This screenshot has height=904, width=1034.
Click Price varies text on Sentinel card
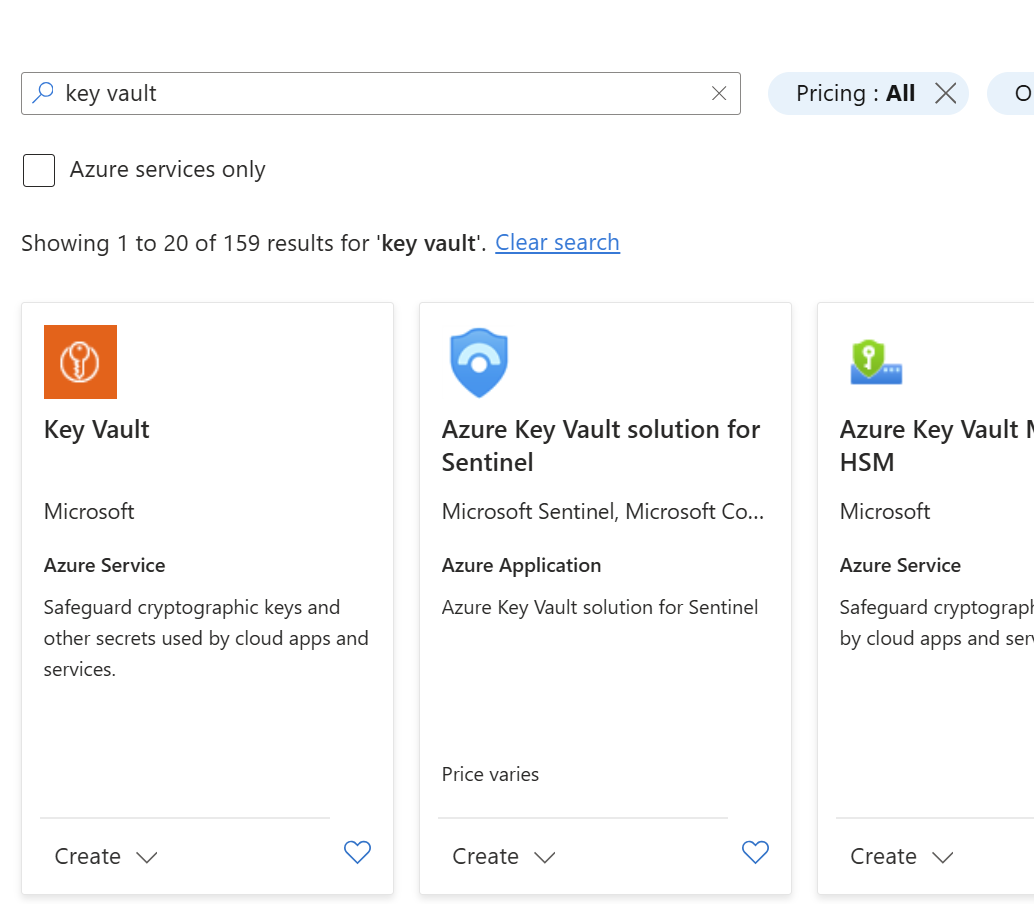(490, 774)
